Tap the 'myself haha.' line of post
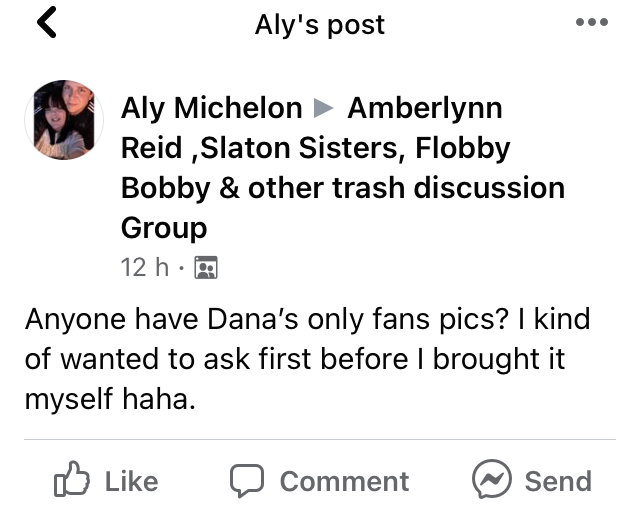 (110, 399)
